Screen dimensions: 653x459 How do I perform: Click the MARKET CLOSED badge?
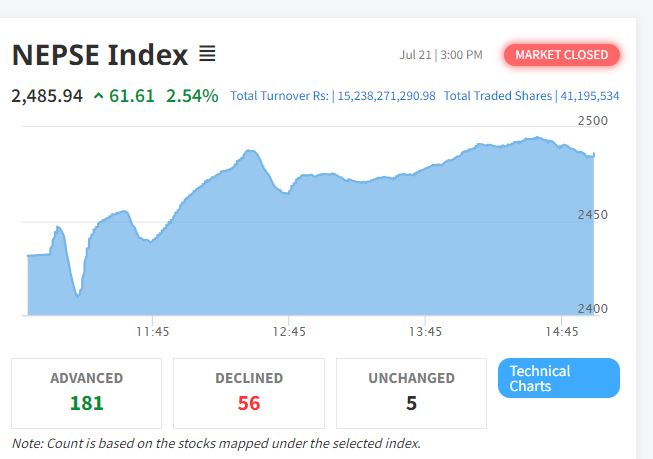[561, 55]
